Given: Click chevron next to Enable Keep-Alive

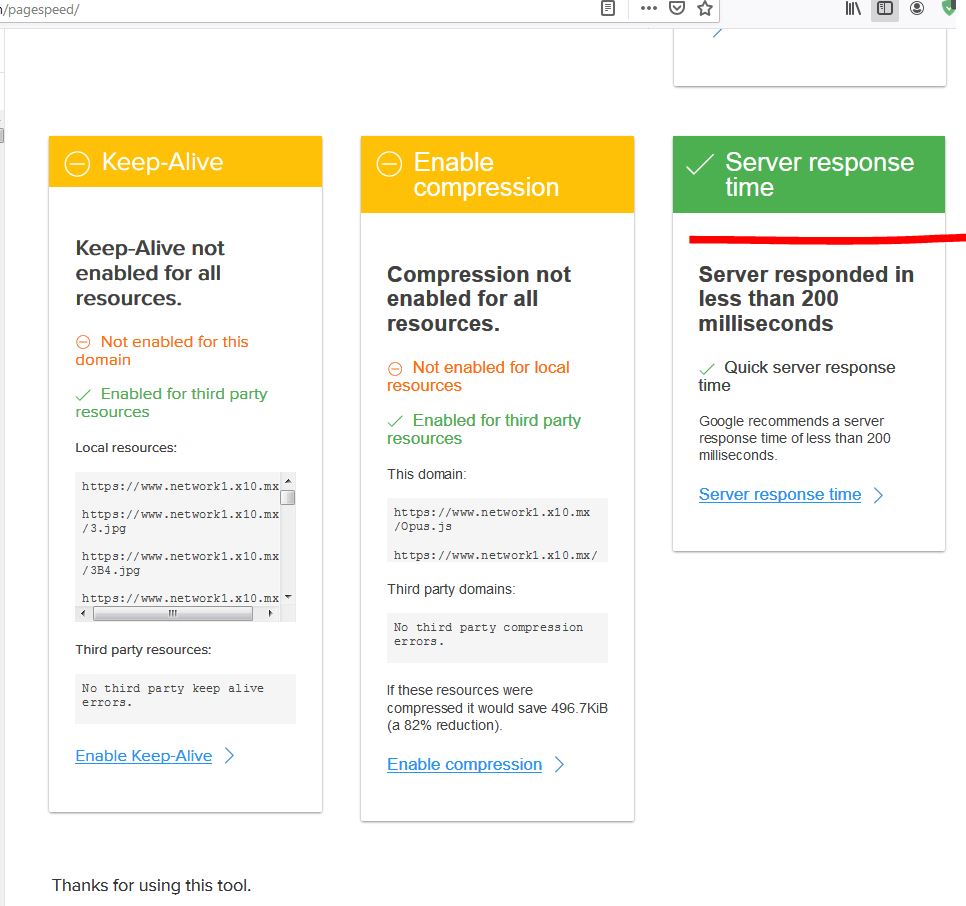Looking at the screenshot, I should 229,756.
